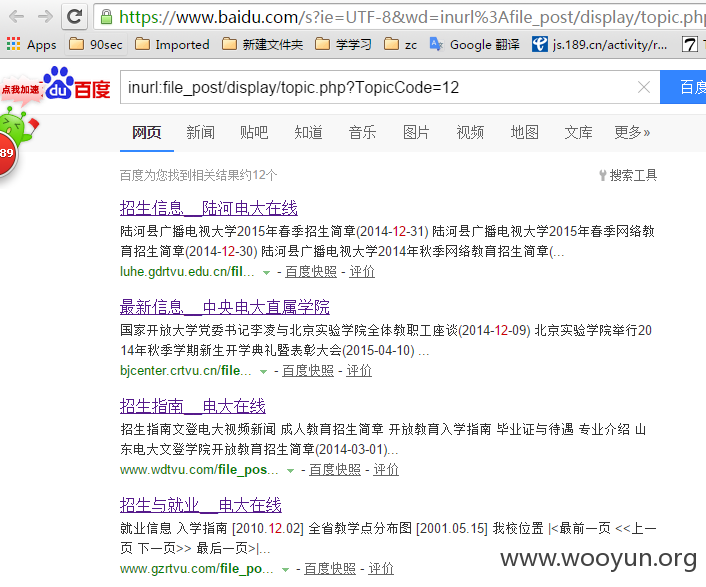Viewport: 706px width, 587px height.
Task: Click the blue 百度一下 search button
Action: coord(683,87)
